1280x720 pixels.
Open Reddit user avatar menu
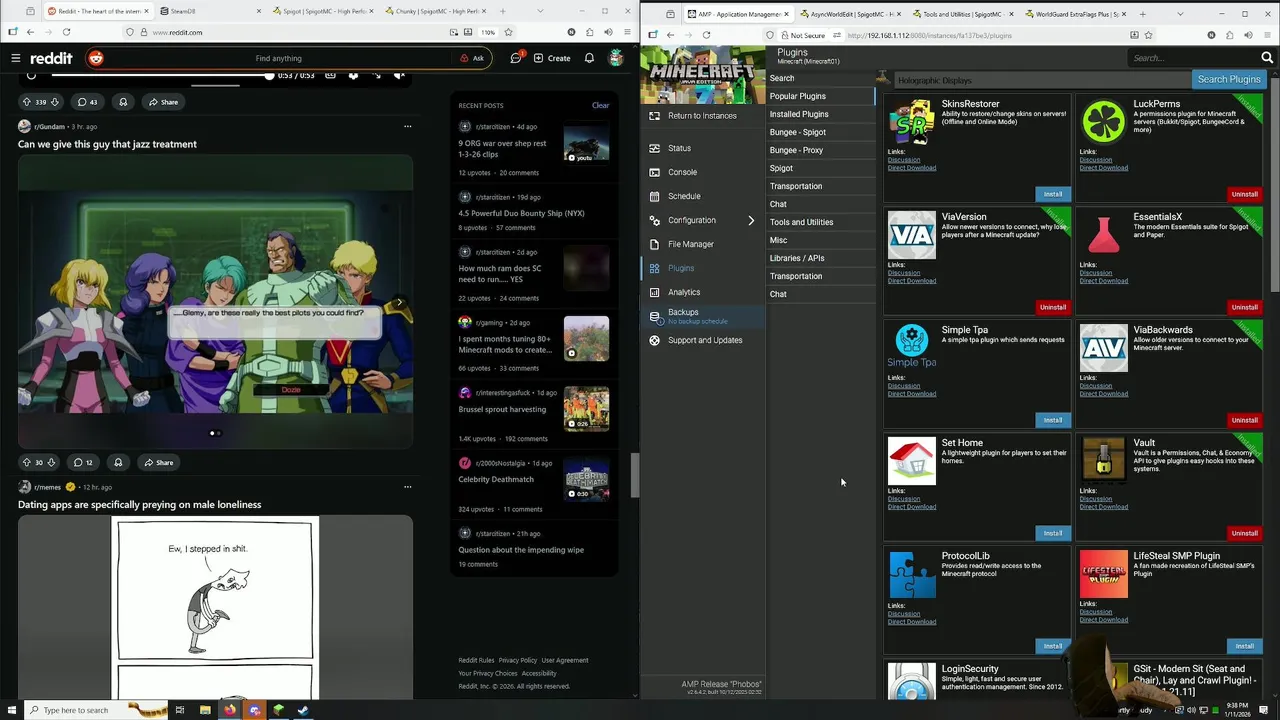616,58
